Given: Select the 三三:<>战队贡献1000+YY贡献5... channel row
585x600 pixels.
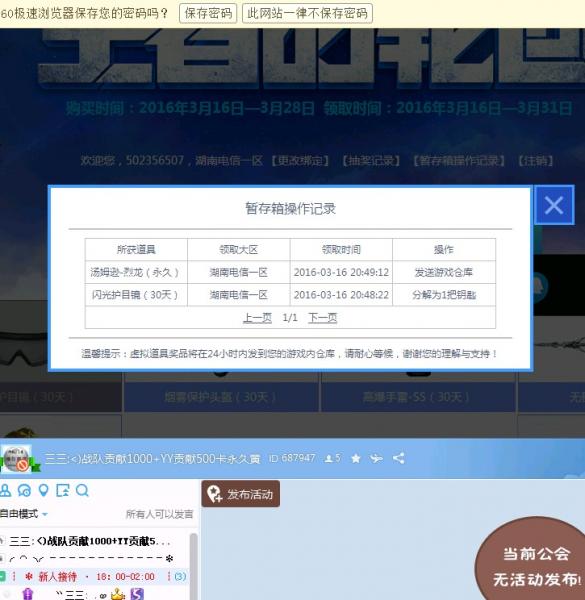Looking at the screenshot, I should pyautogui.click(x=90, y=541).
